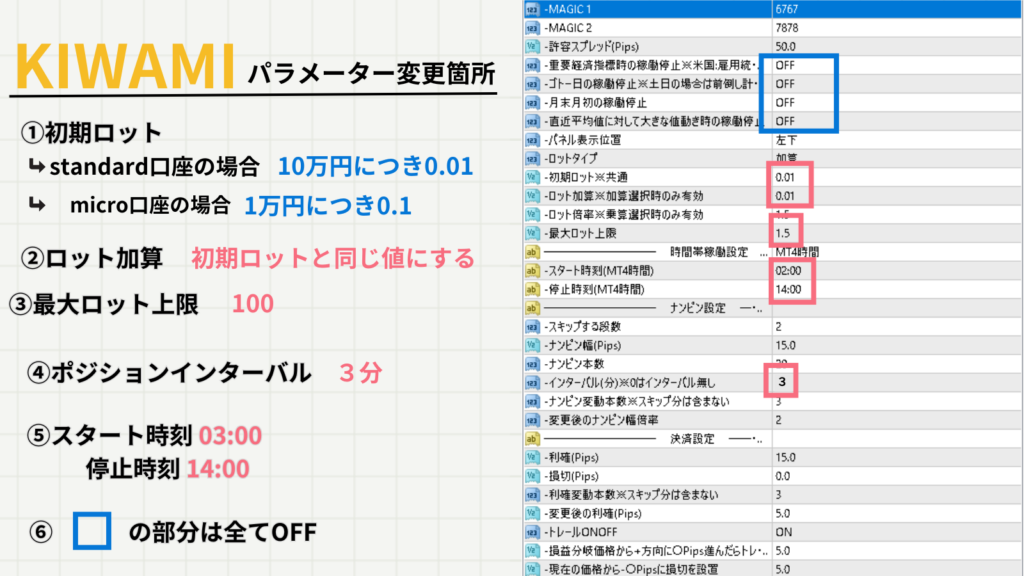Select the icon beside -ゴトー日の稼働停止 parameter

(x=532, y=84)
